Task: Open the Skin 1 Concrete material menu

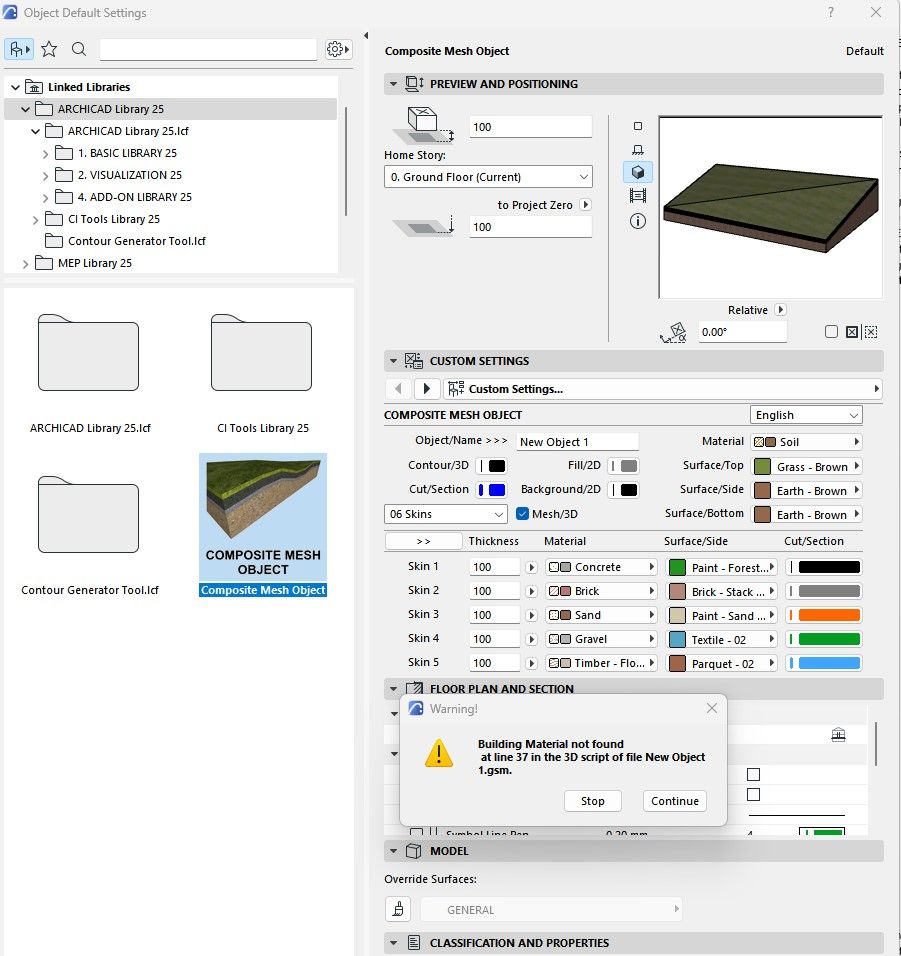Action: click(601, 567)
